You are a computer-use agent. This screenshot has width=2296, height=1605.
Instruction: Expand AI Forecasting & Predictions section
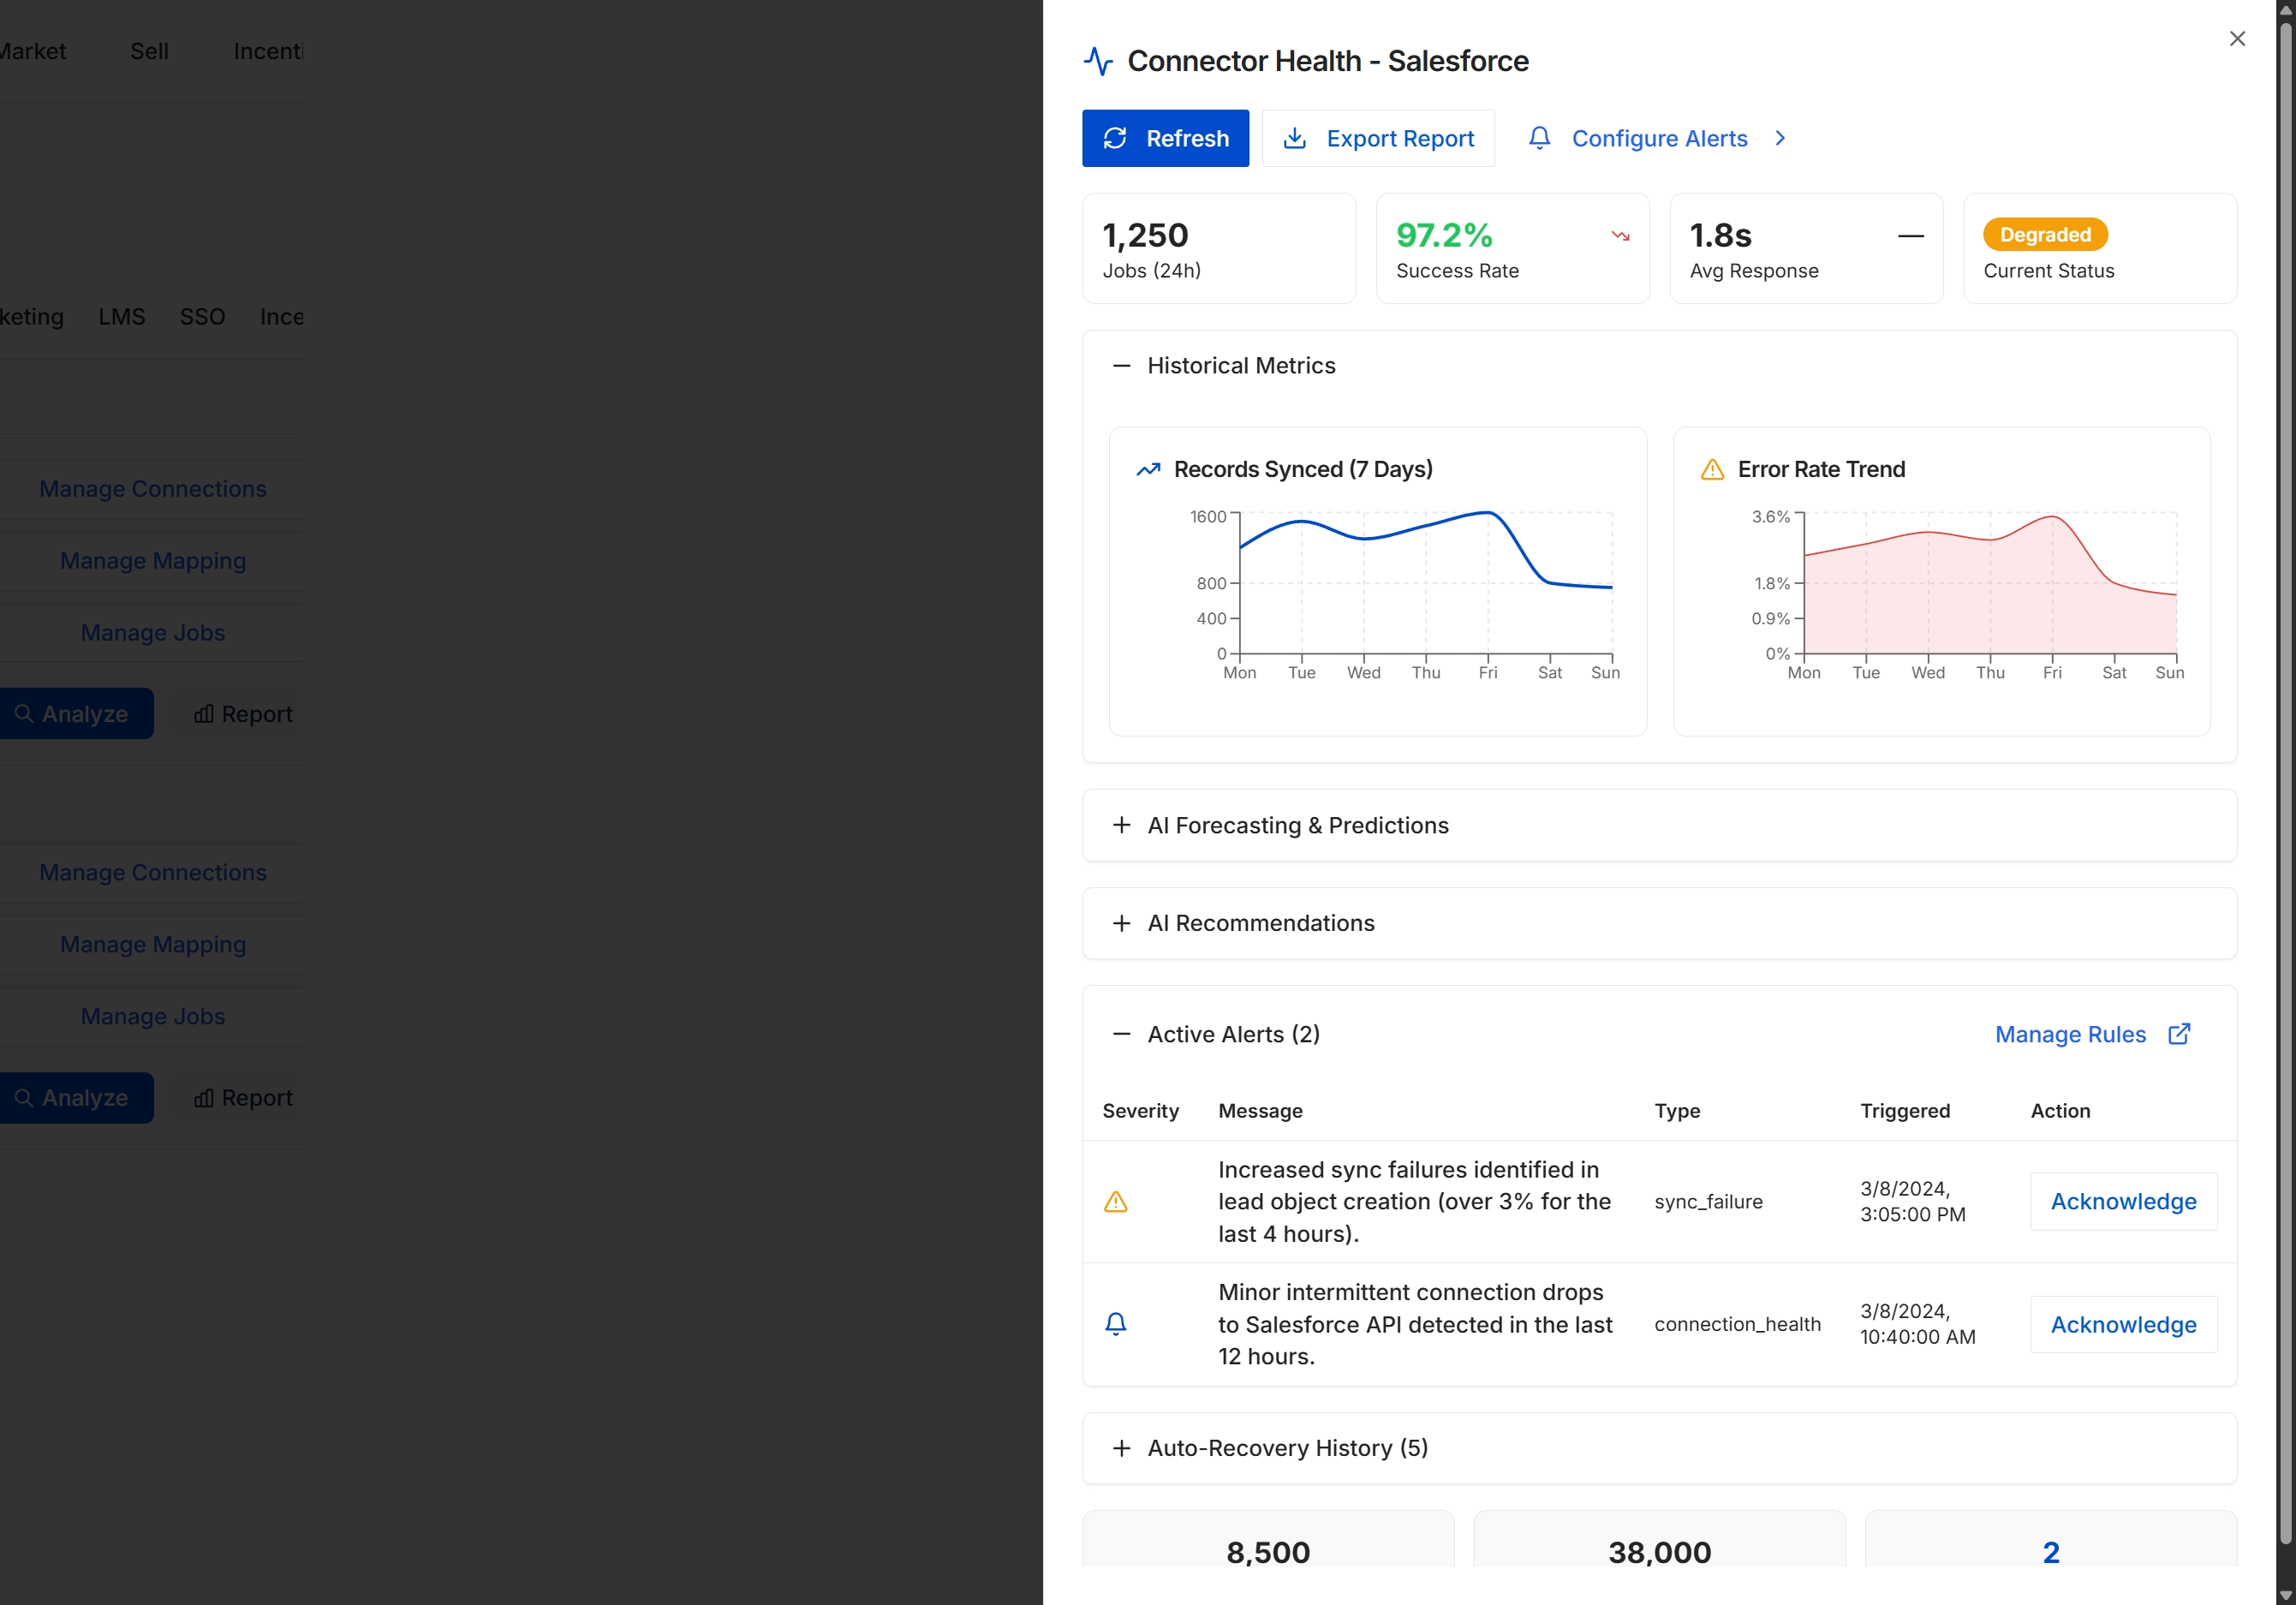[1121, 825]
